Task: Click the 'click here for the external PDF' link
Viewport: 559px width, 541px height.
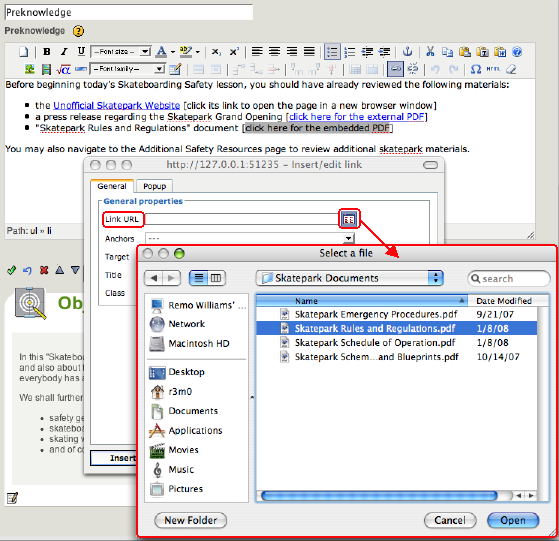Action: [357, 117]
